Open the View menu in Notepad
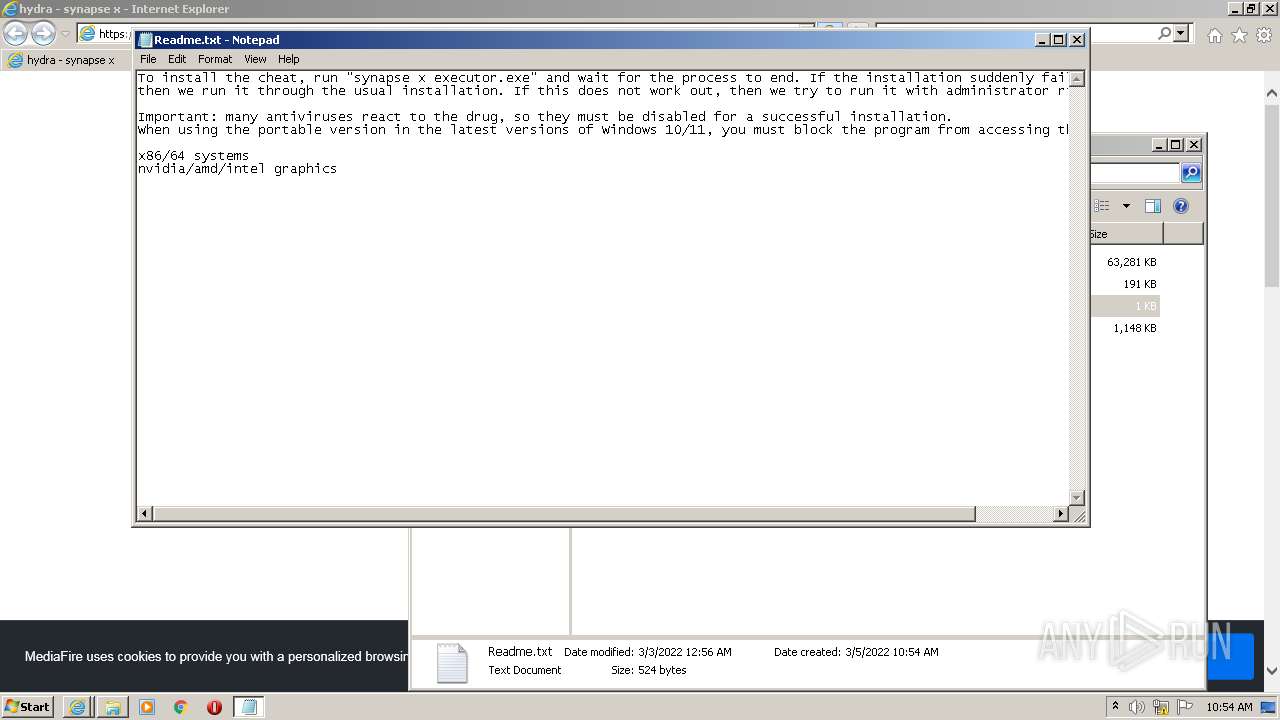1280x720 pixels. pos(255,59)
